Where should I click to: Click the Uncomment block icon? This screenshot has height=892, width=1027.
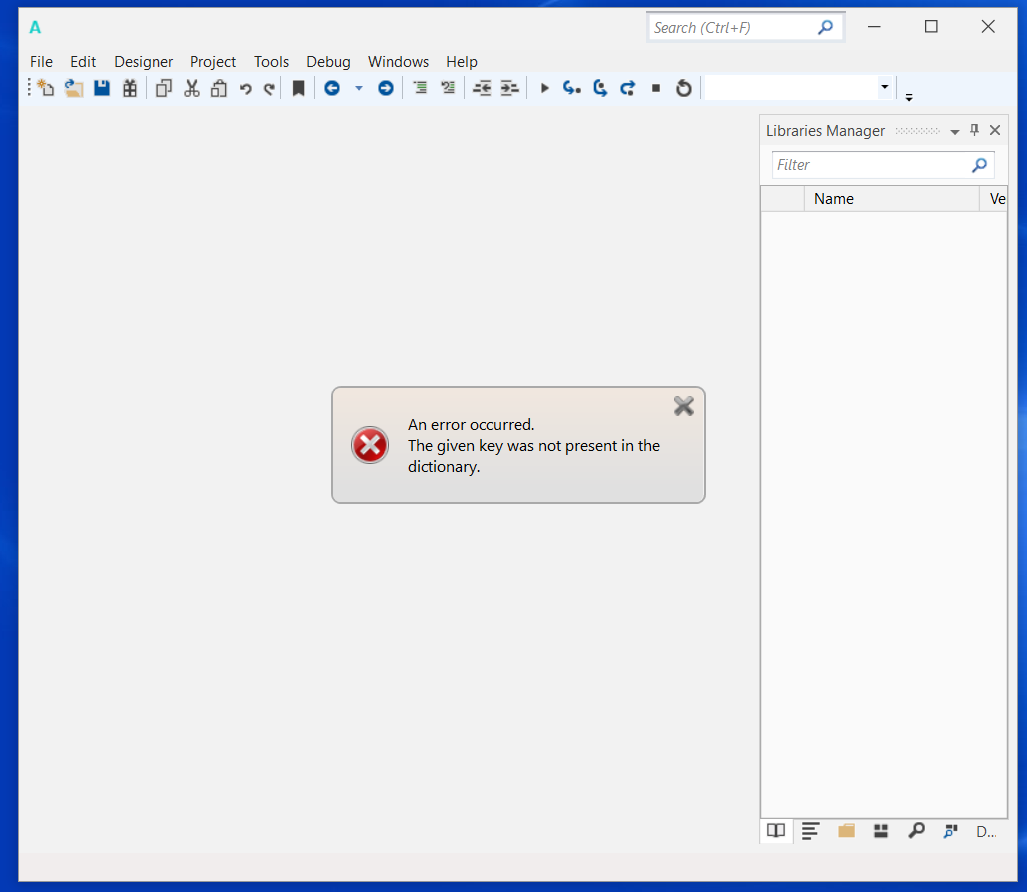[448, 88]
